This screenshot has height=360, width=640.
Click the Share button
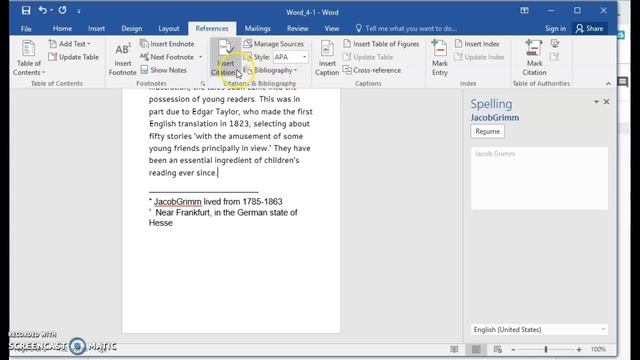point(590,29)
